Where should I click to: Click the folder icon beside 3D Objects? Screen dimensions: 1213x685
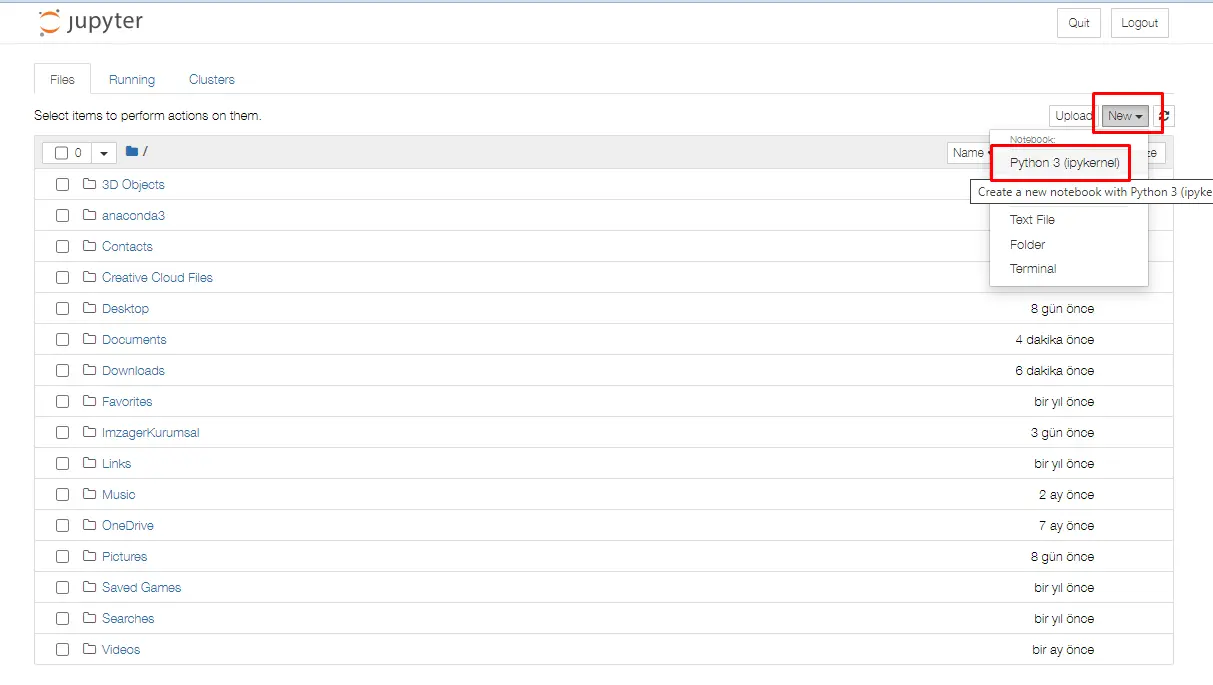coord(89,184)
